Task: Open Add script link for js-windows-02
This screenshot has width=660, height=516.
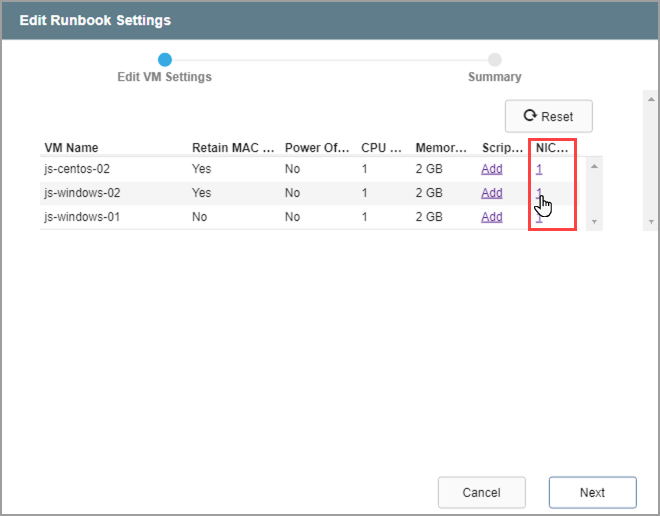Action: [492, 193]
